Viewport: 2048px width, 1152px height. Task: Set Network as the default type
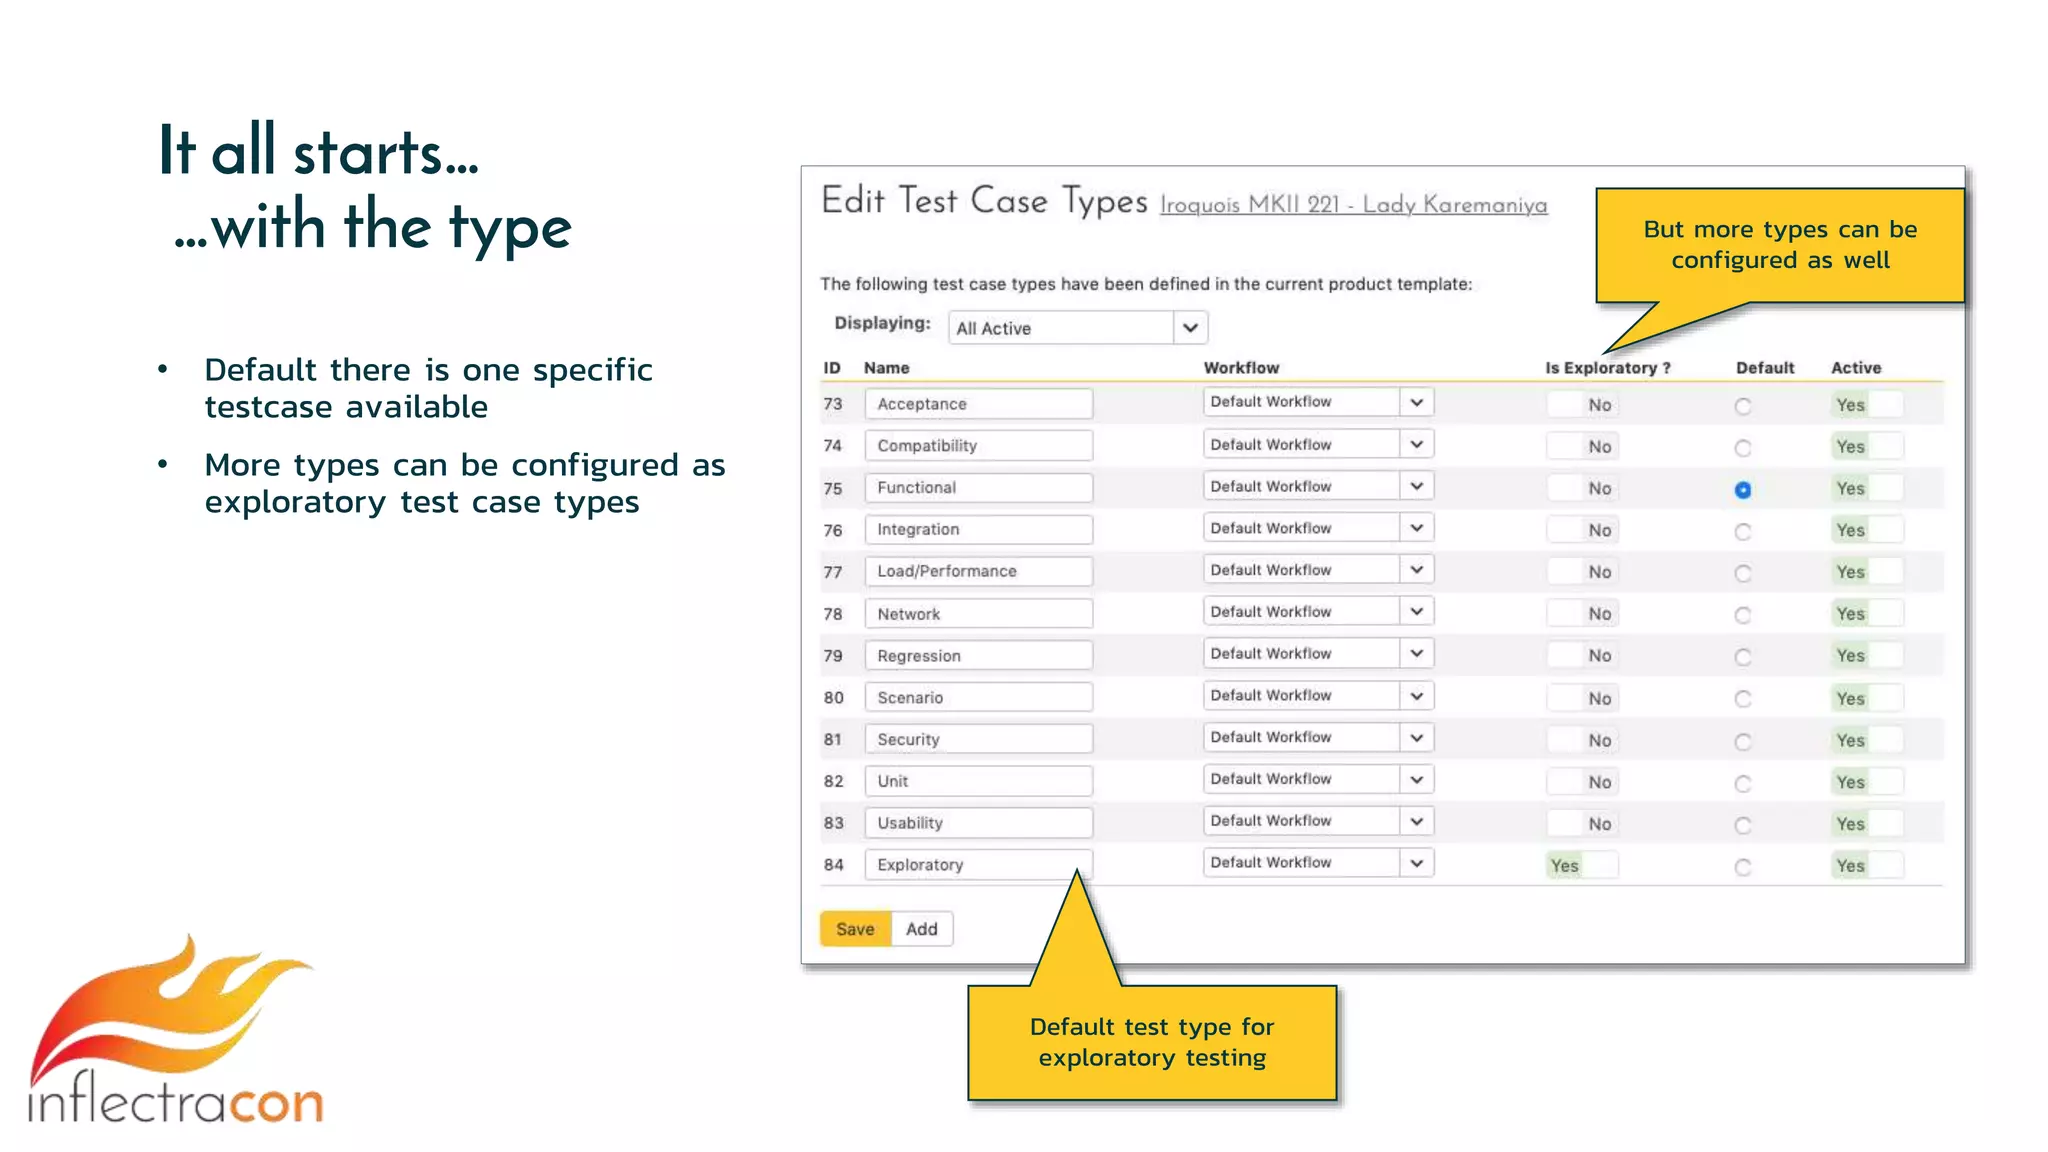[1743, 615]
